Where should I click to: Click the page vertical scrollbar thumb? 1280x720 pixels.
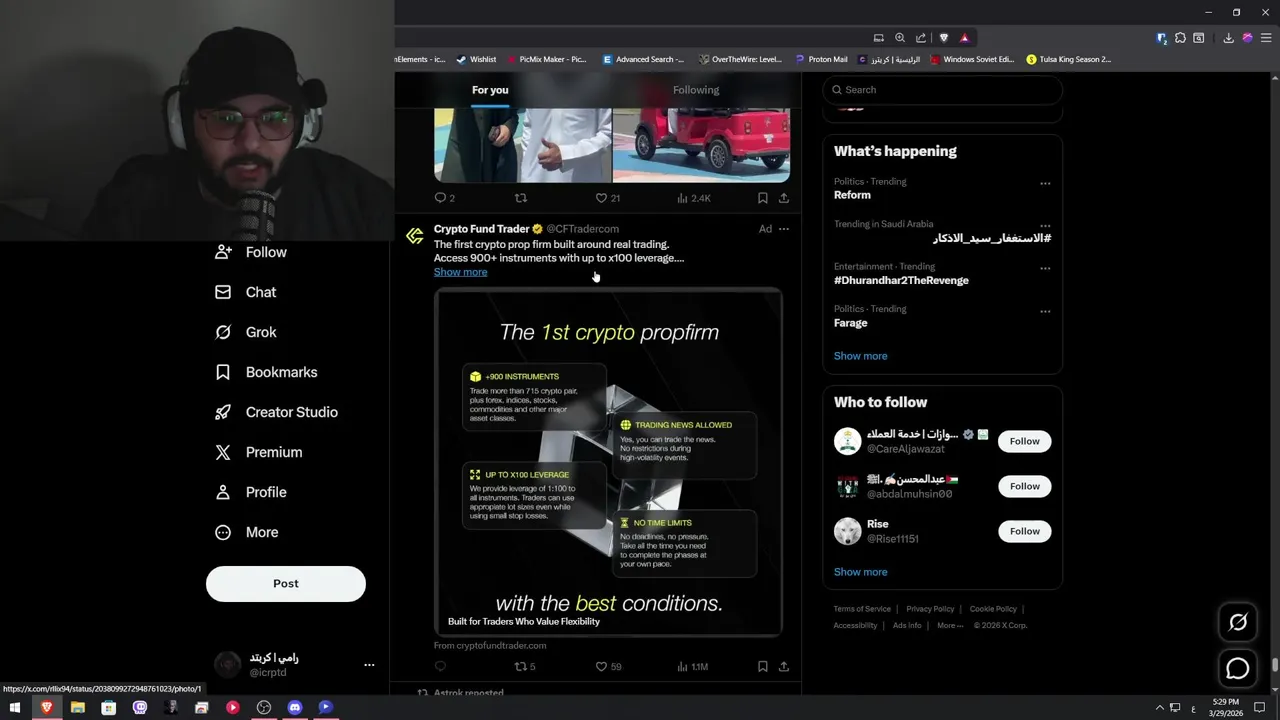[x=1274, y=665]
